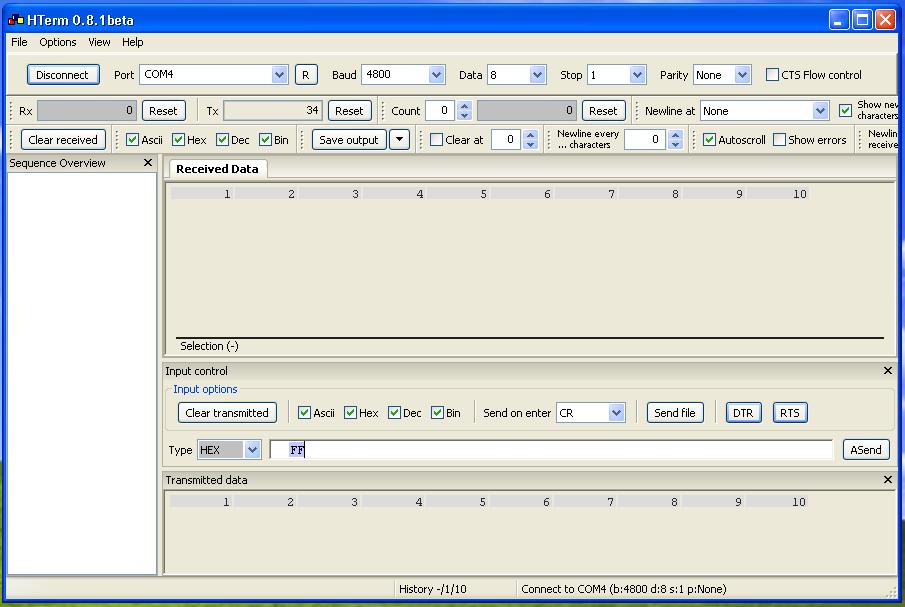Close the Input control panel
905x607 pixels.
coord(888,370)
